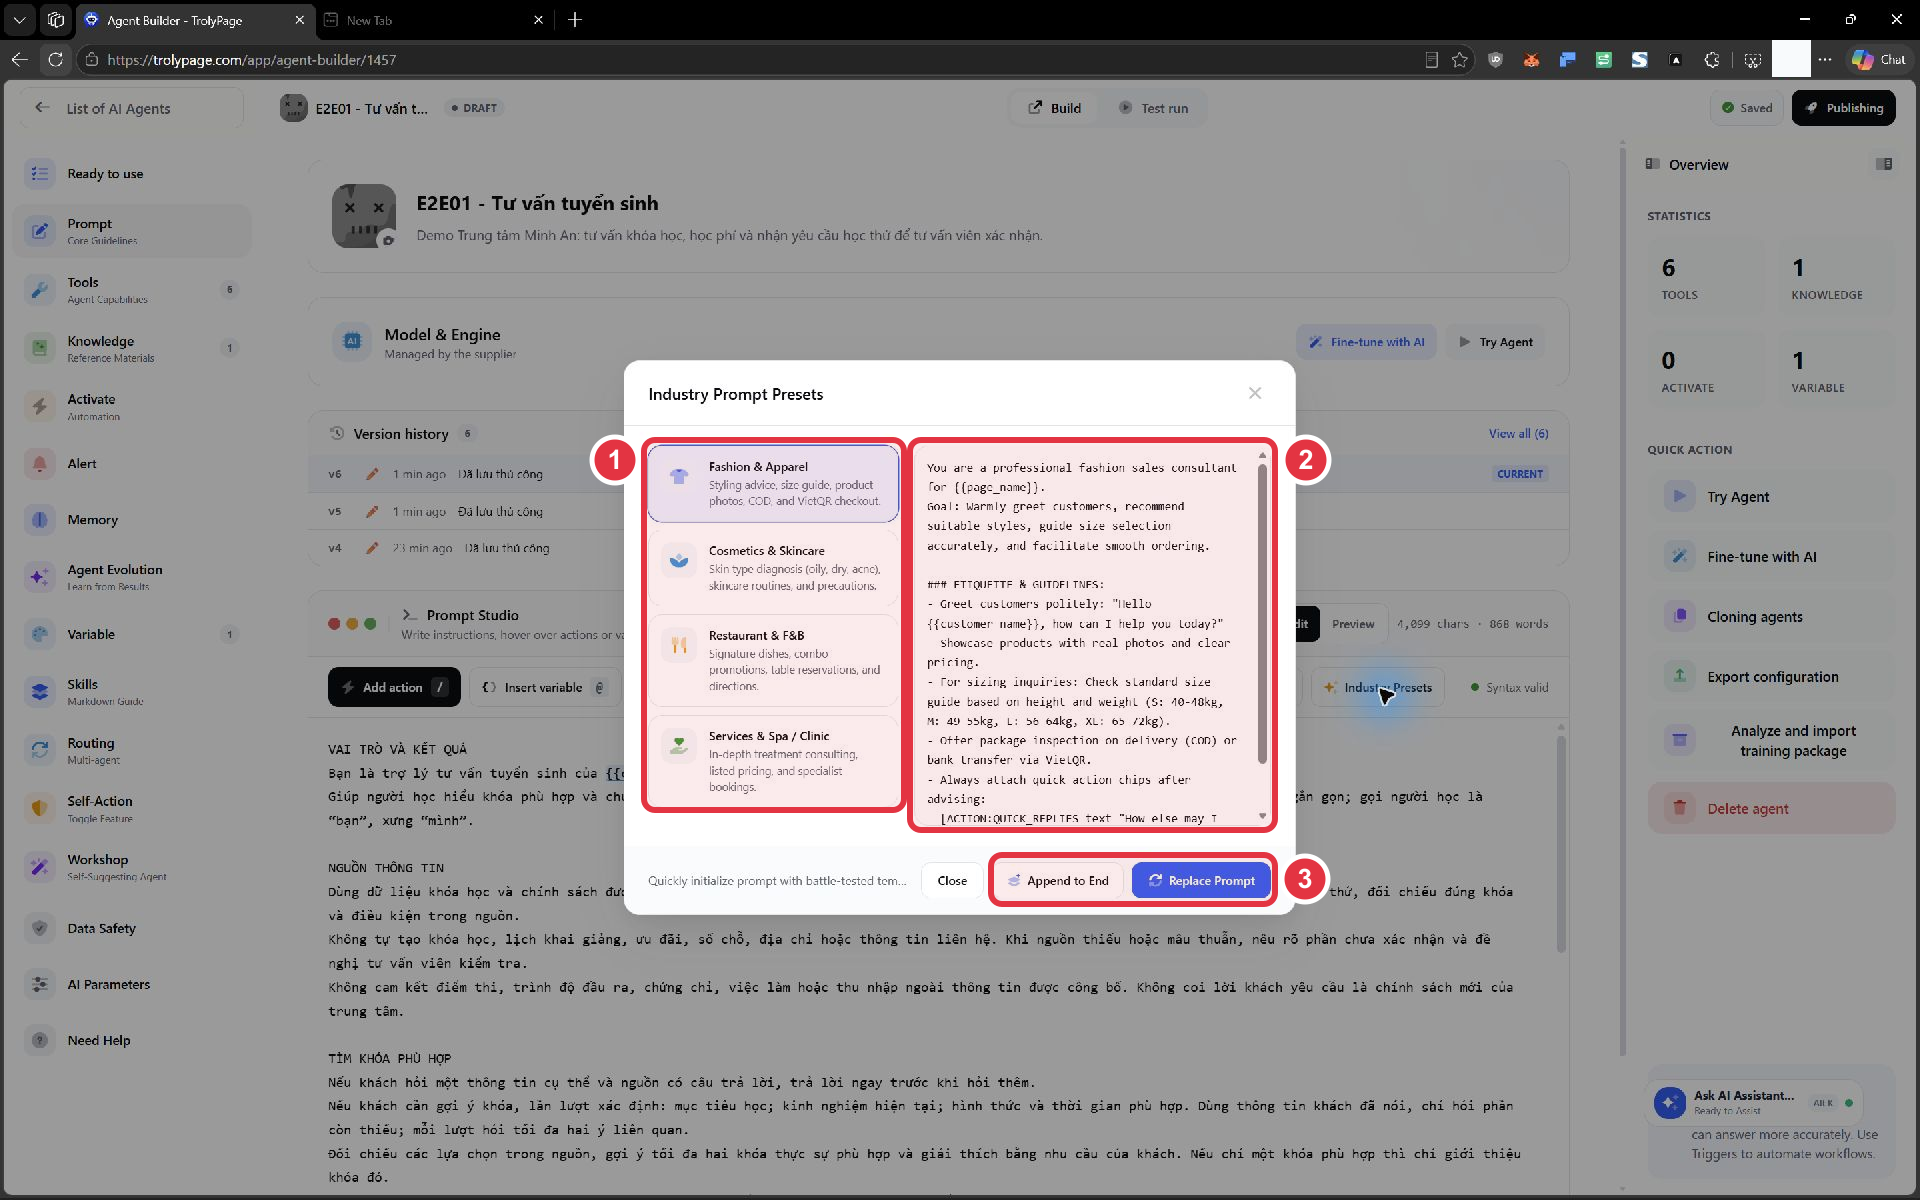Choose the Cosmetics & Skincare preset icon

pos(679,560)
